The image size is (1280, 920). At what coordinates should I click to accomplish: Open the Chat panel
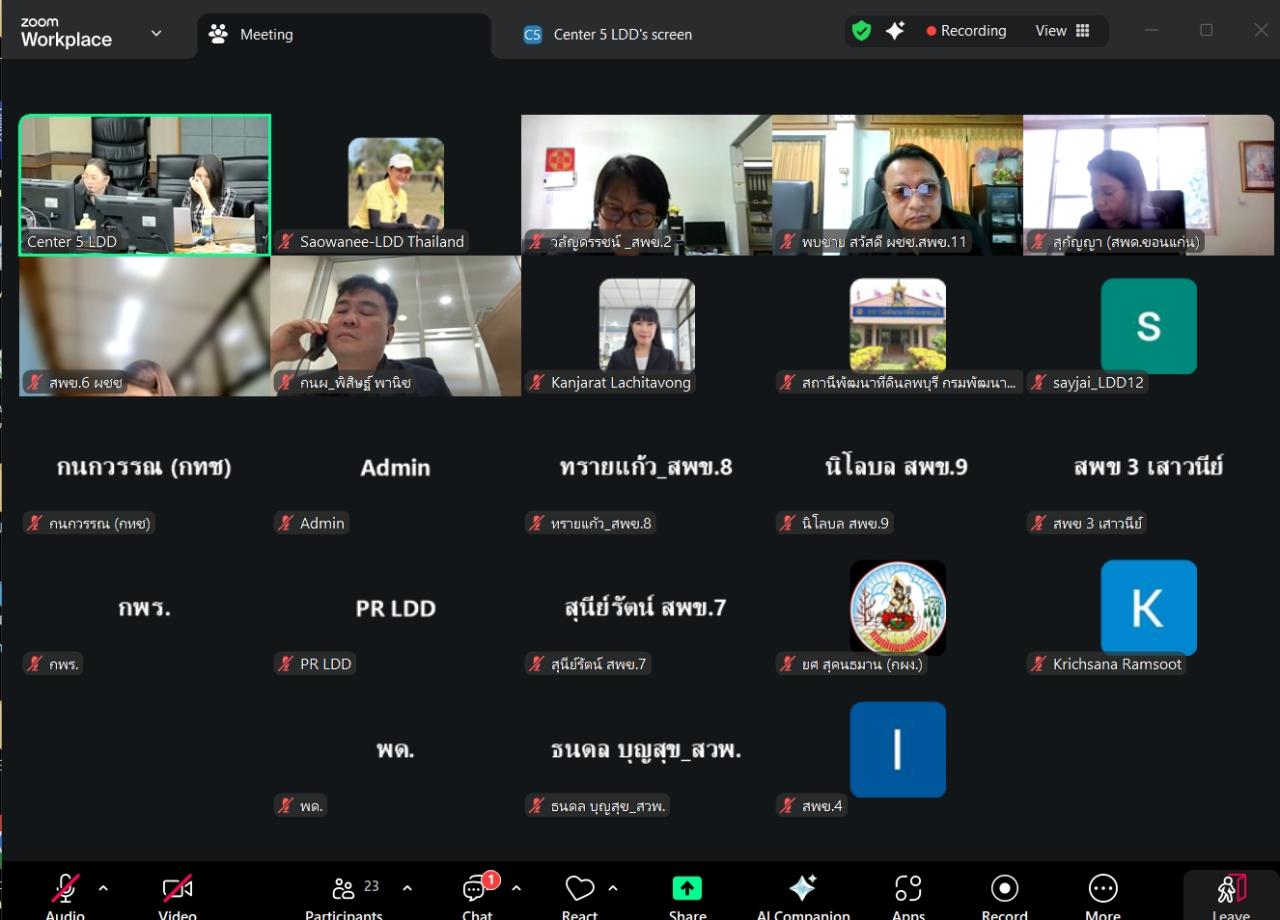(x=477, y=891)
